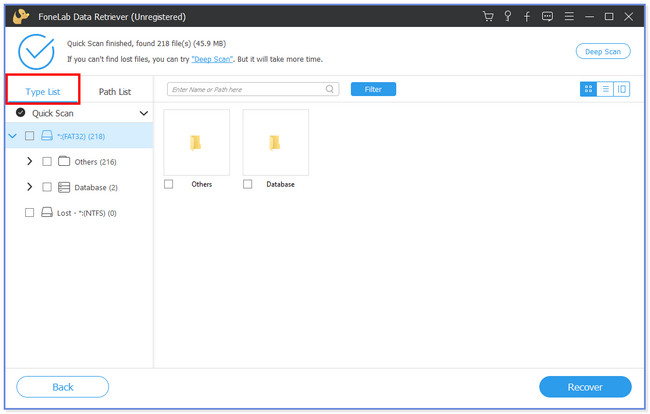This screenshot has width=650, height=414.
Task: Check the Others (216) tree checkbox
Action: (47, 162)
